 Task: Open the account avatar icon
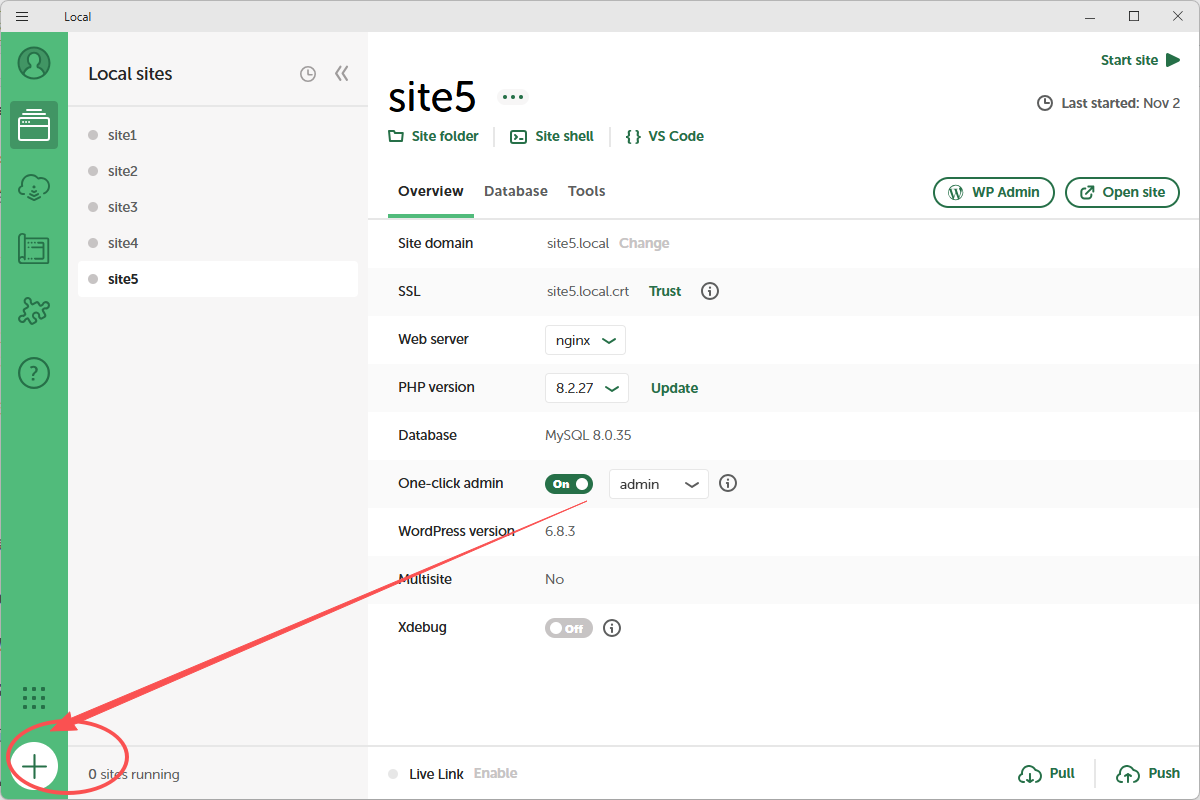[34, 63]
